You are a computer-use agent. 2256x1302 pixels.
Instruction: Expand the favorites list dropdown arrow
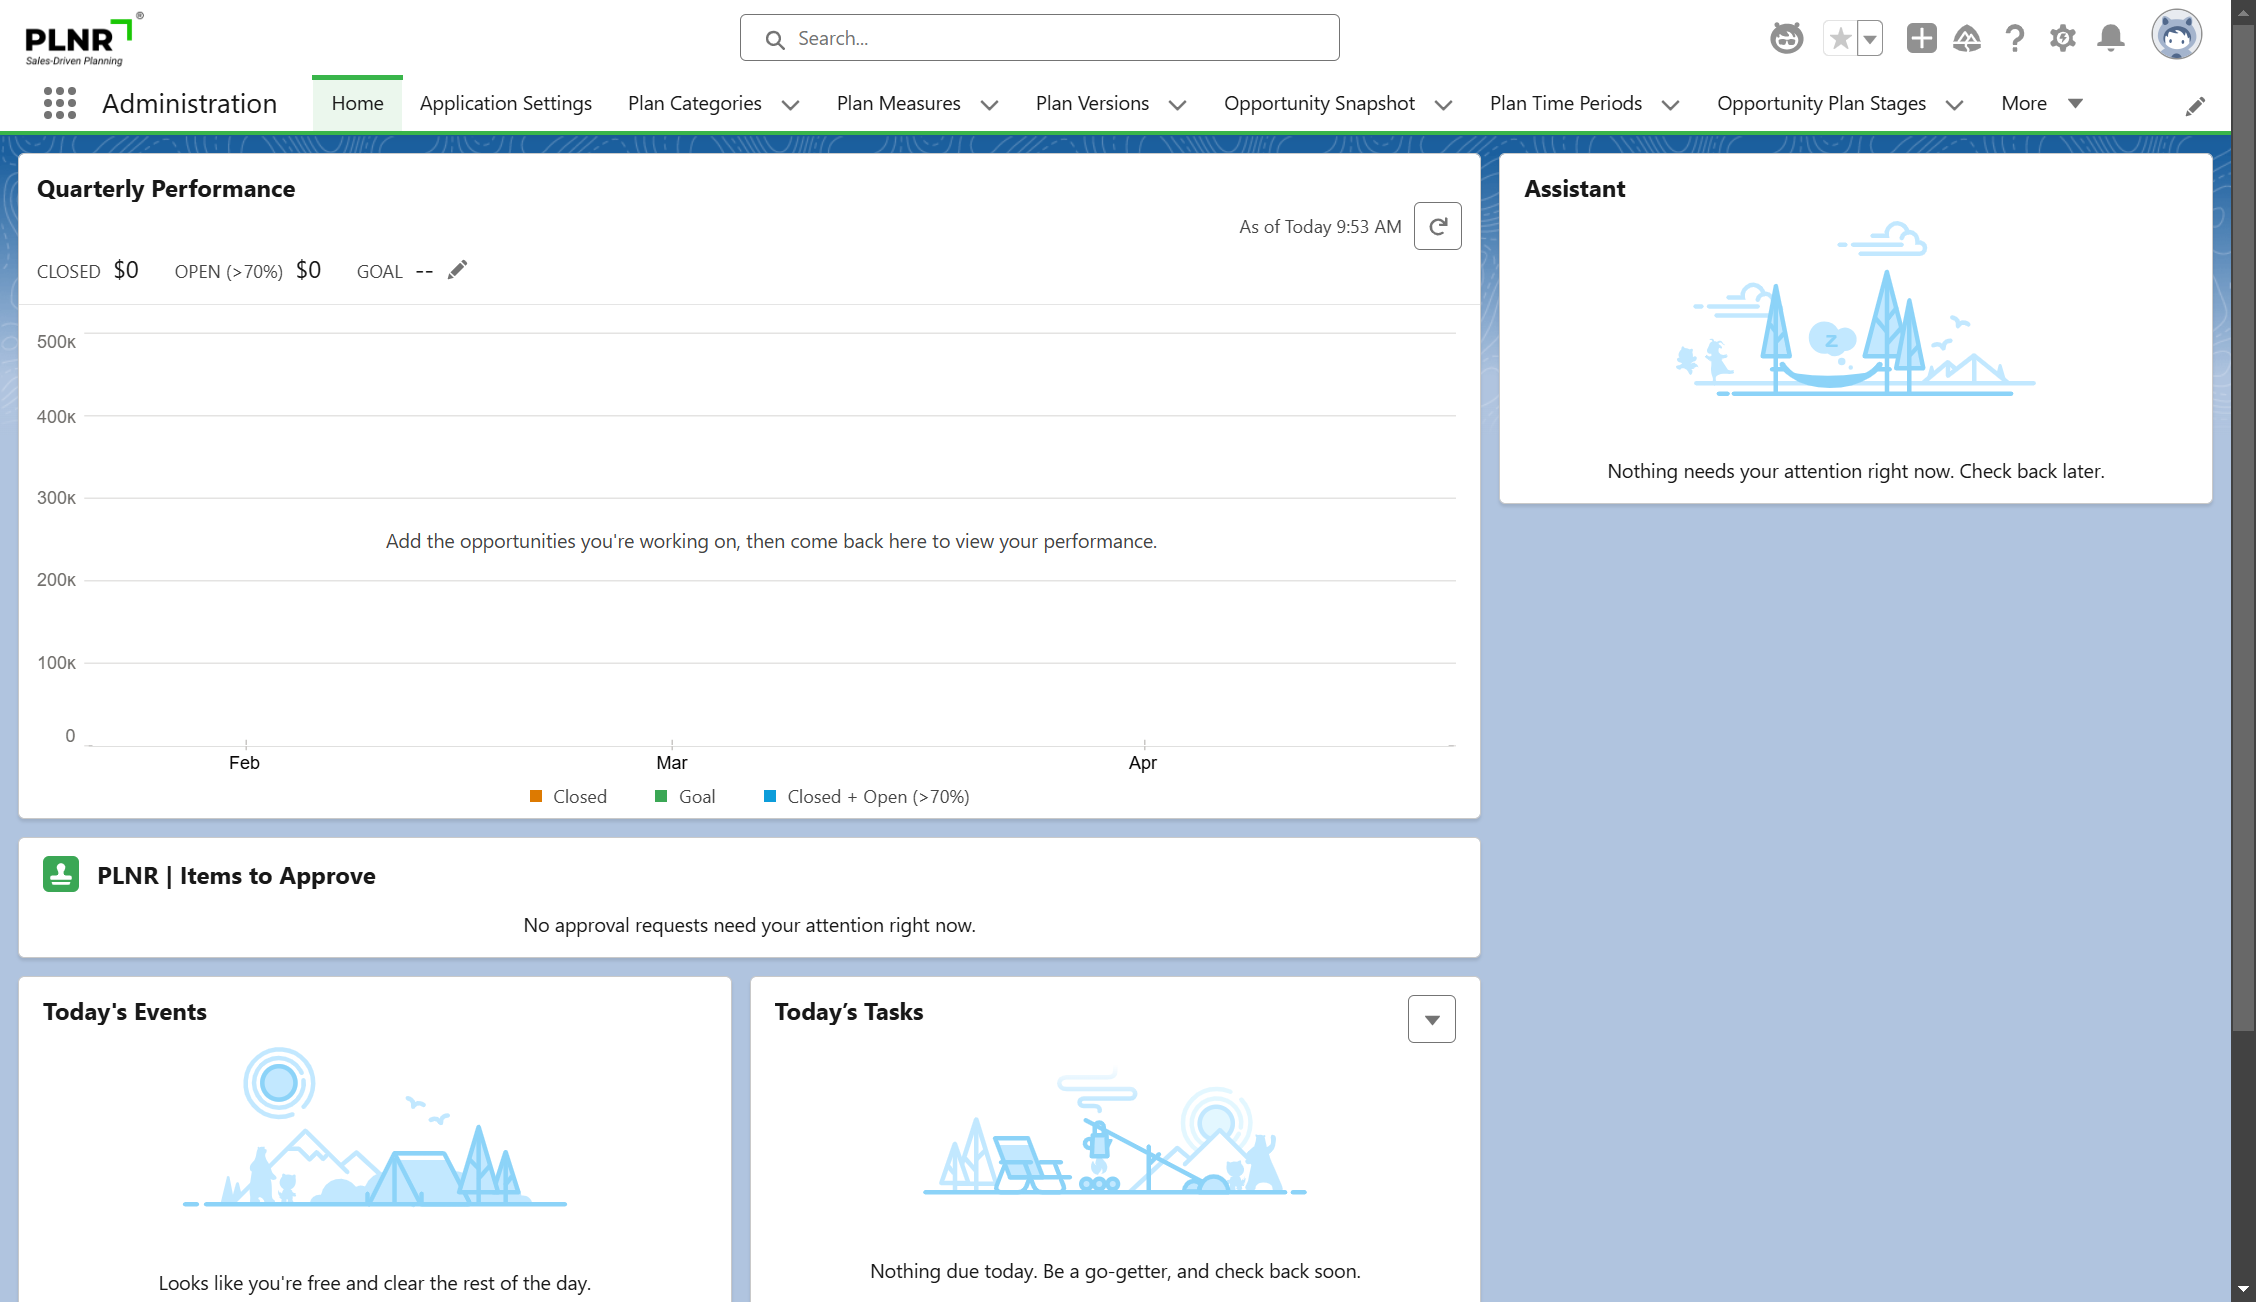[x=1869, y=39]
